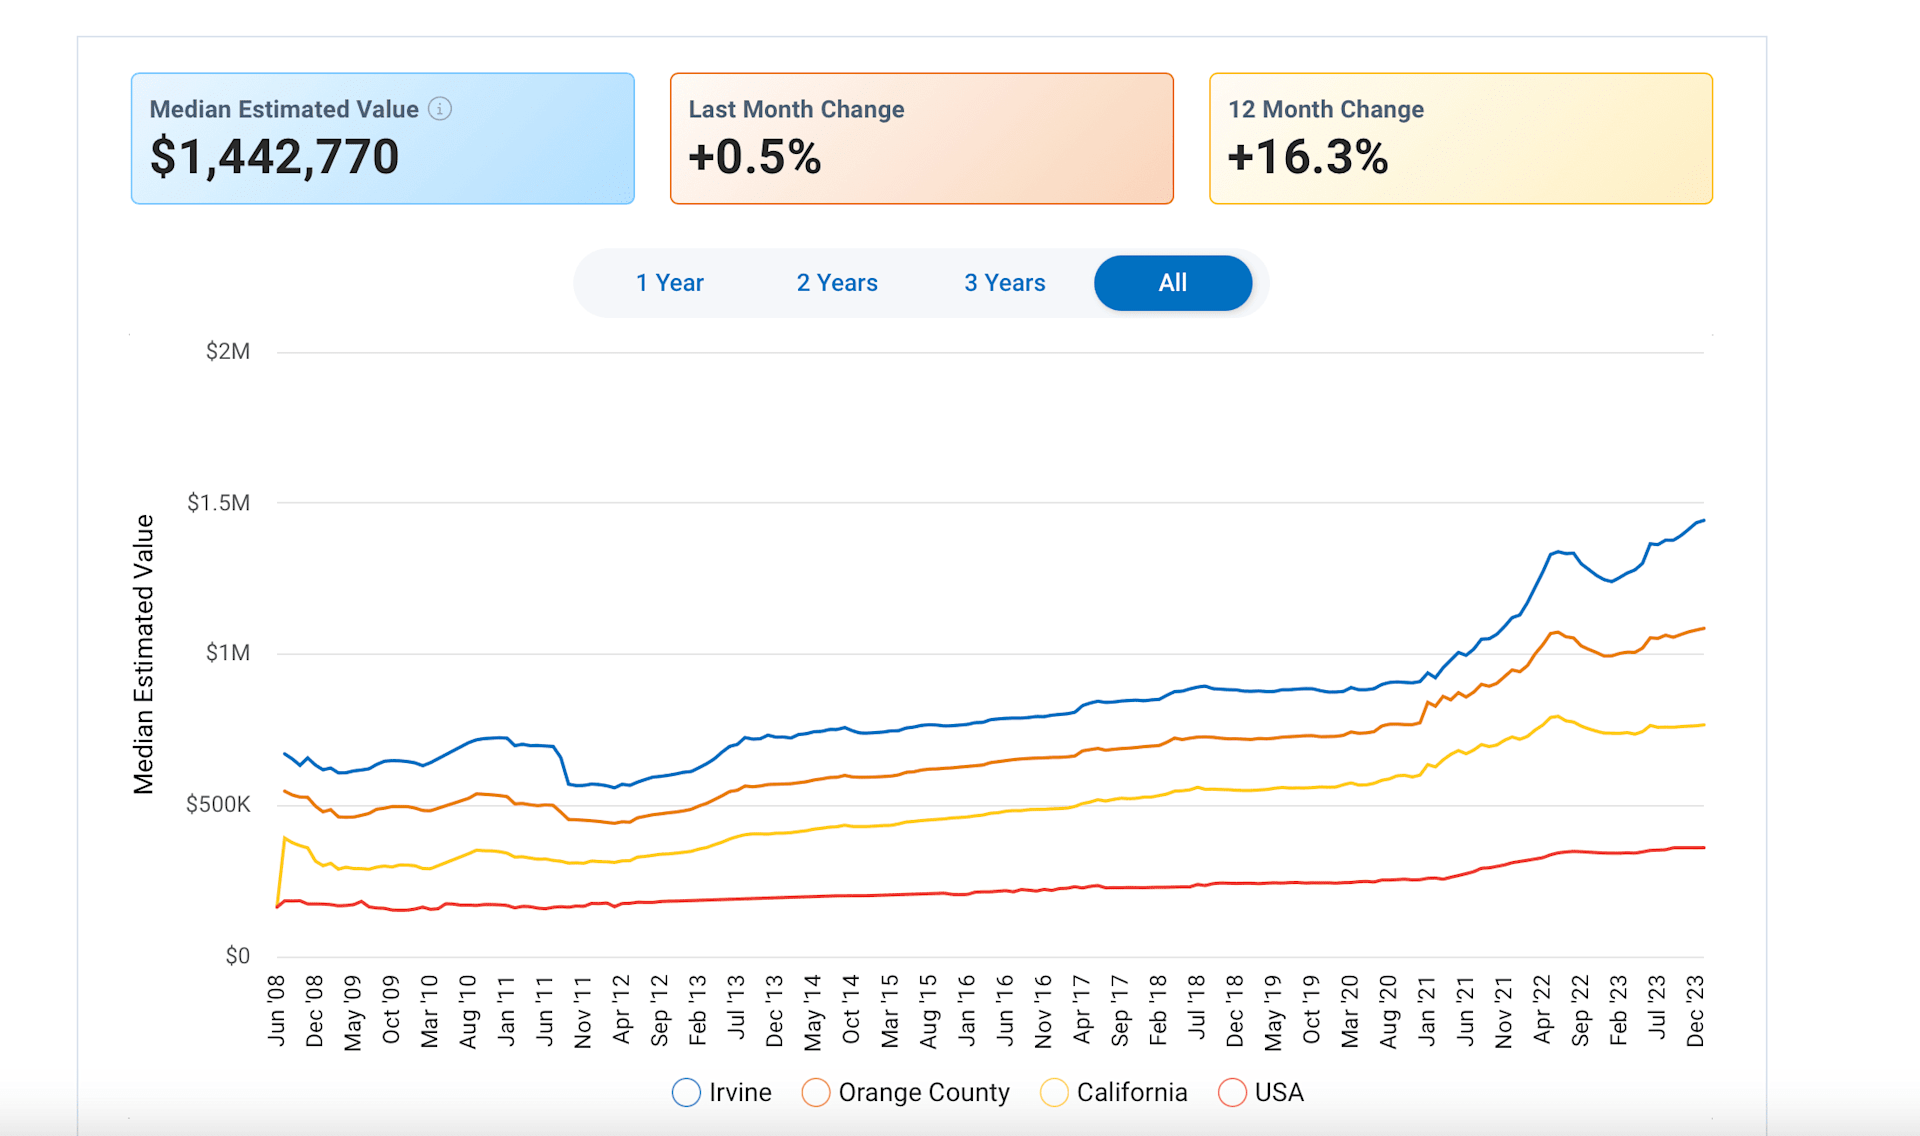The height and width of the screenshot is (1136, 1920).
Task: Click the Median Estimated Value card
Action: [x=382, y=138]
